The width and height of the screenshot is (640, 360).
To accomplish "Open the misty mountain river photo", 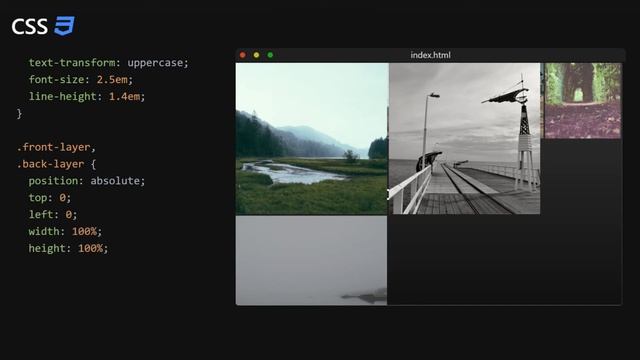I will [312, 138].
